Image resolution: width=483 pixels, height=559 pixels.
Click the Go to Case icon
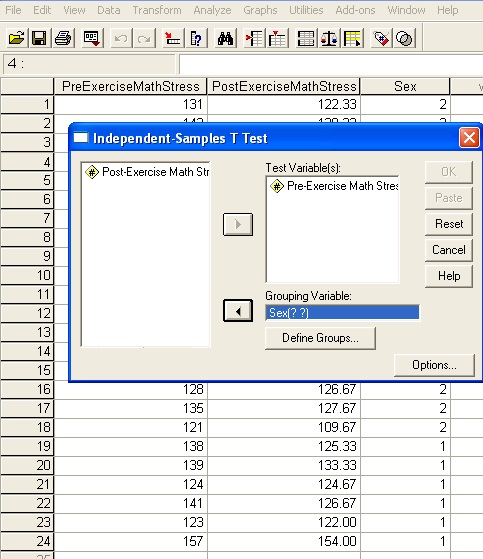pyautogui.click(x=173, y=38)
